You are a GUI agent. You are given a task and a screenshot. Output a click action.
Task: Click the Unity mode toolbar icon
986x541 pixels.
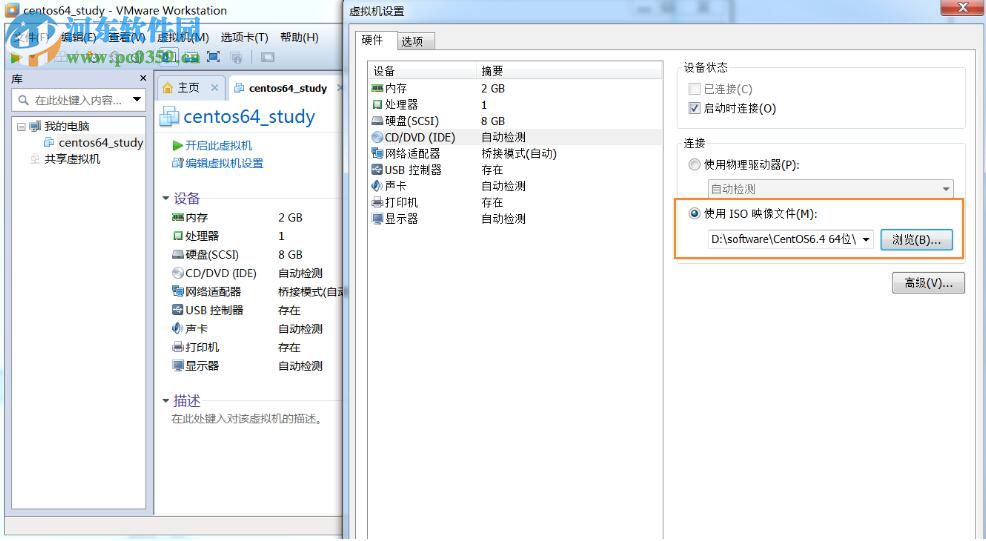(x=236, y=58)
